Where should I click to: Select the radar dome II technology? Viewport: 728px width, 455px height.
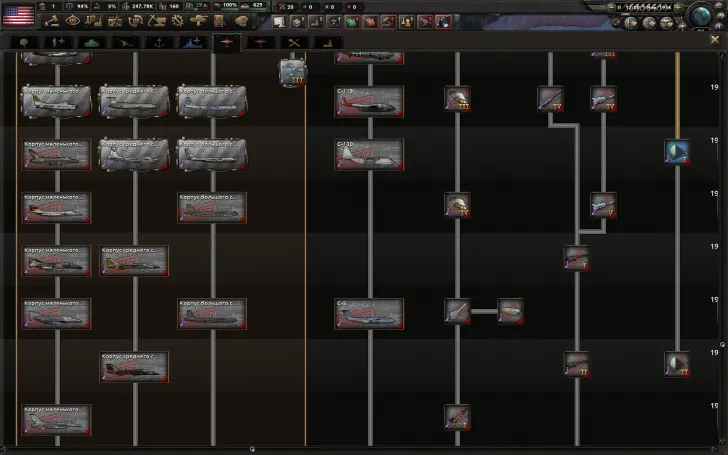677,364
